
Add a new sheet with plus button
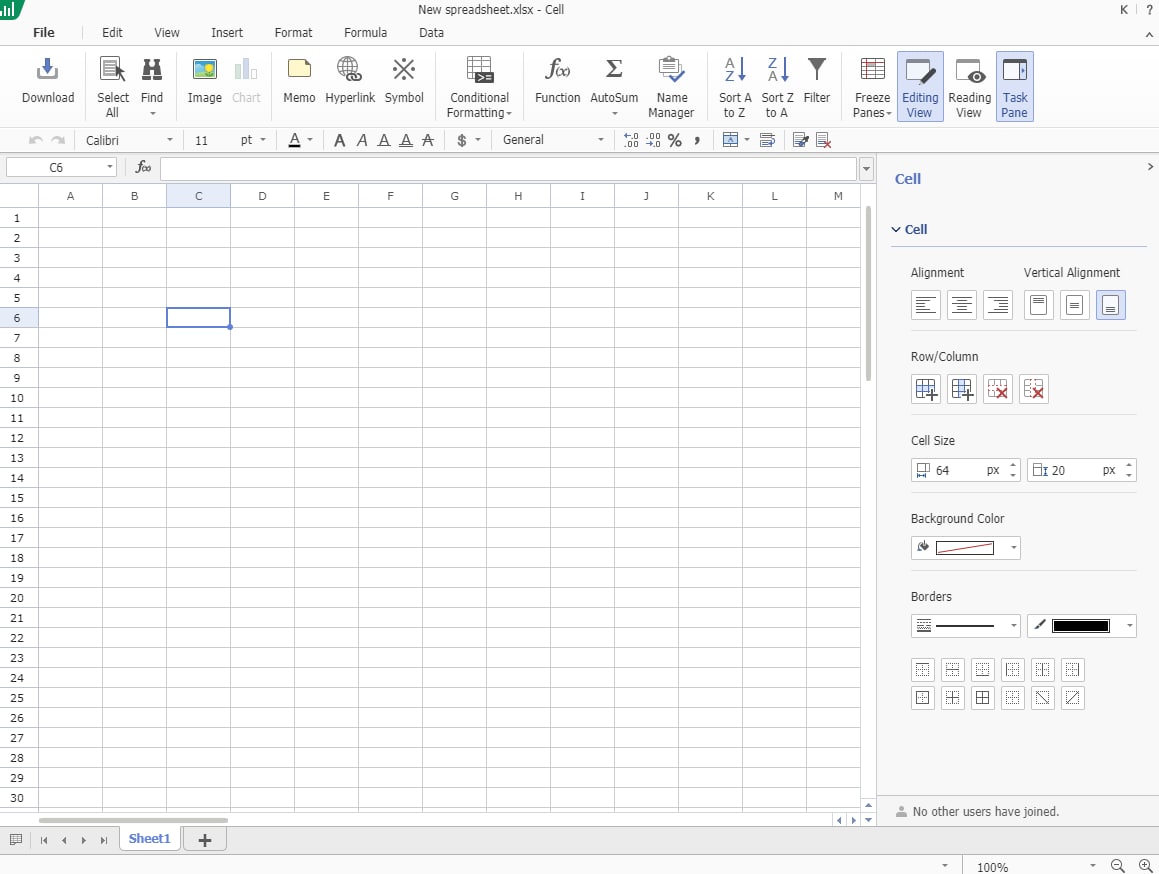pos(205,840)
